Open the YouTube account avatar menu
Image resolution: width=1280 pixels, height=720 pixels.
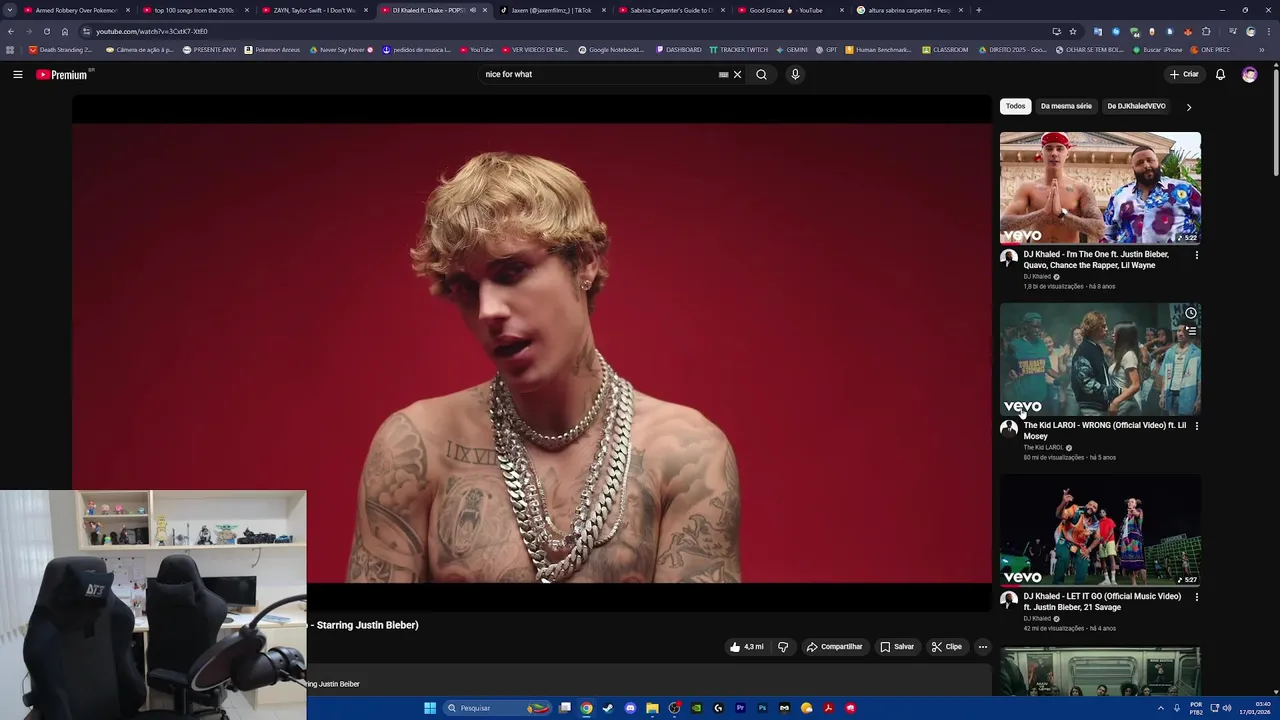pos(1249,74)
